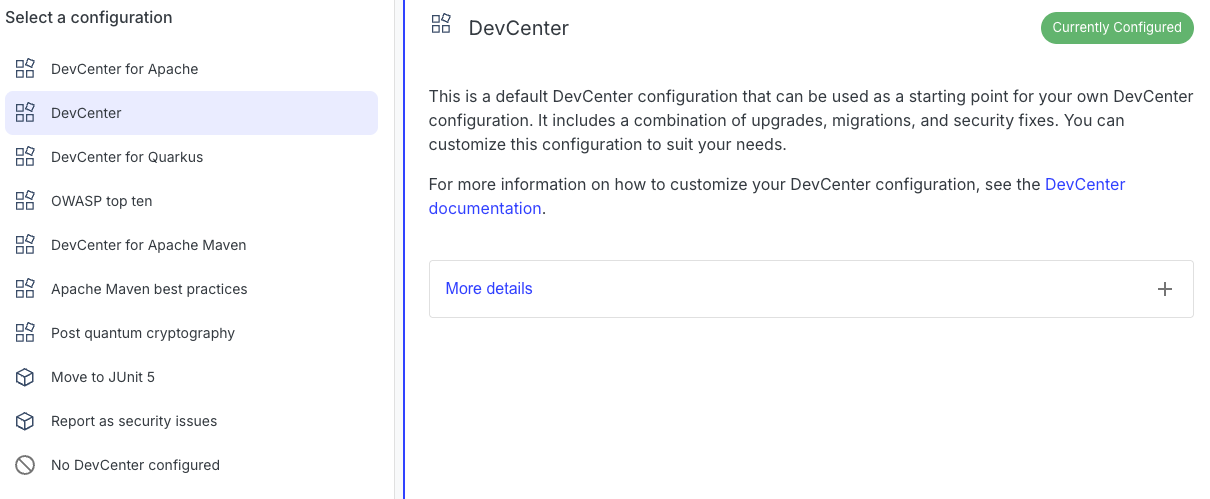The image size is (1210, 499).
Task: Select Post quantum cryptography configuration
Action: (x=191, y=333)
